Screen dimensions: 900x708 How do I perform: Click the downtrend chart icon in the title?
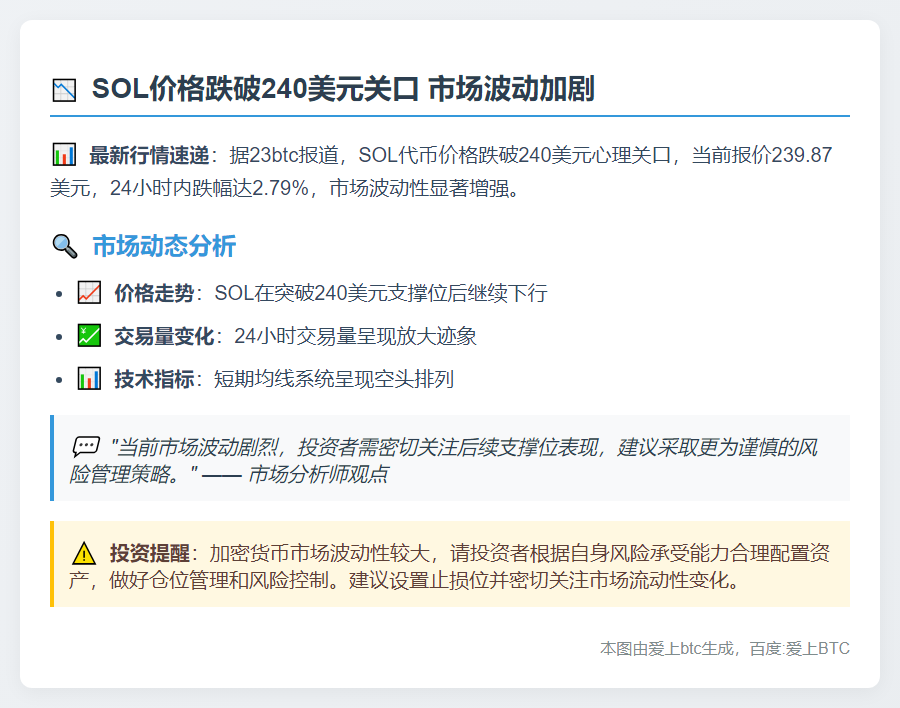click(64, 91)
